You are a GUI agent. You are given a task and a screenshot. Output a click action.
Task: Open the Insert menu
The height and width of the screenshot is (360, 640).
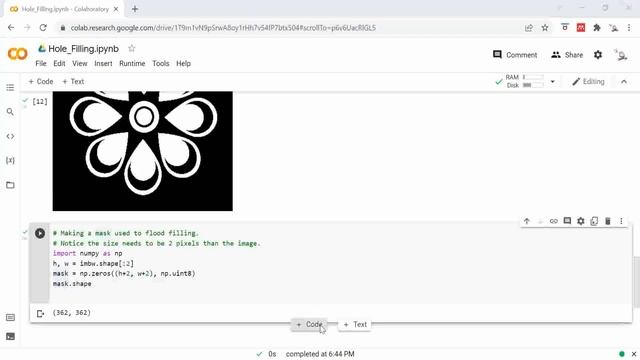pyautogui.click(x=103, y=63)
